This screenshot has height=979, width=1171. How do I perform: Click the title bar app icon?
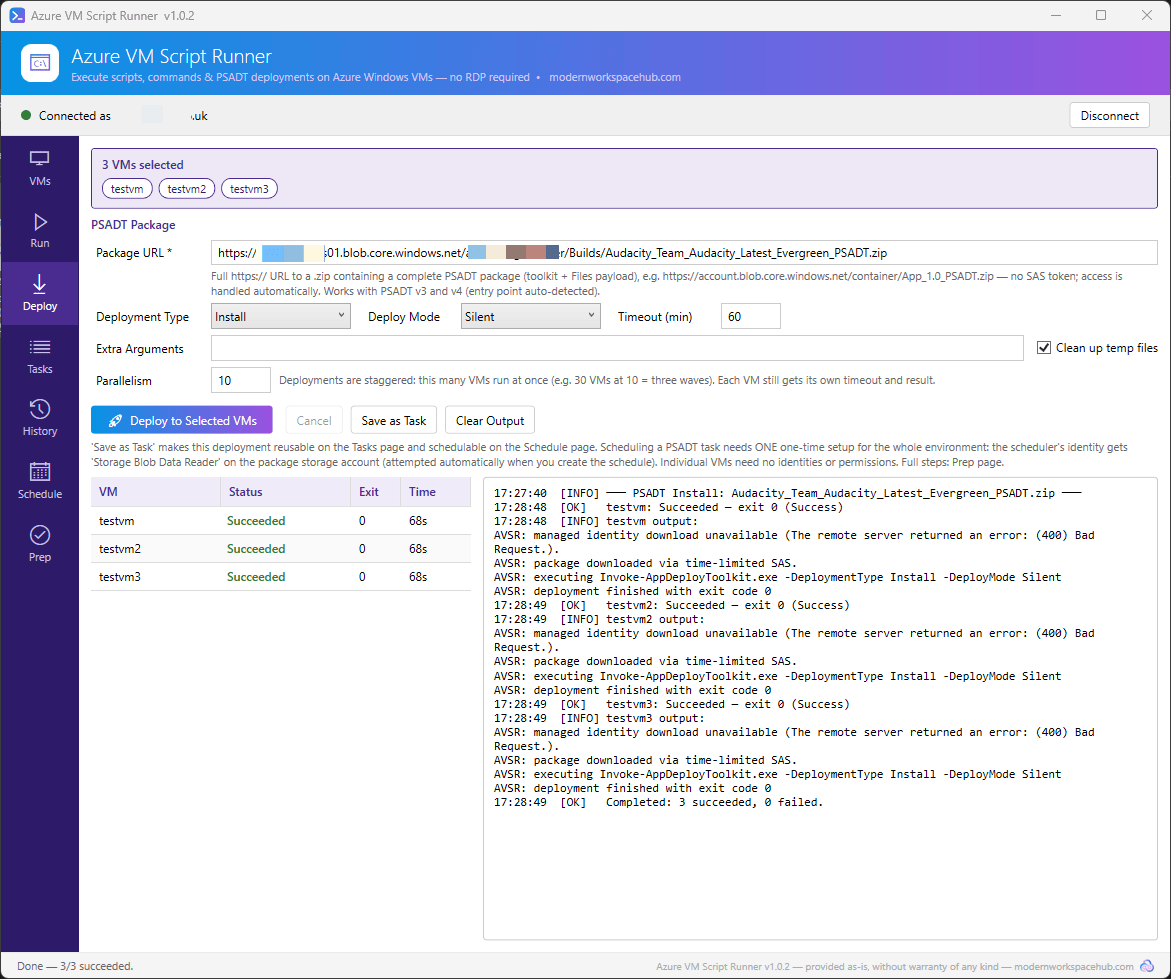click(x=16, y=15)
